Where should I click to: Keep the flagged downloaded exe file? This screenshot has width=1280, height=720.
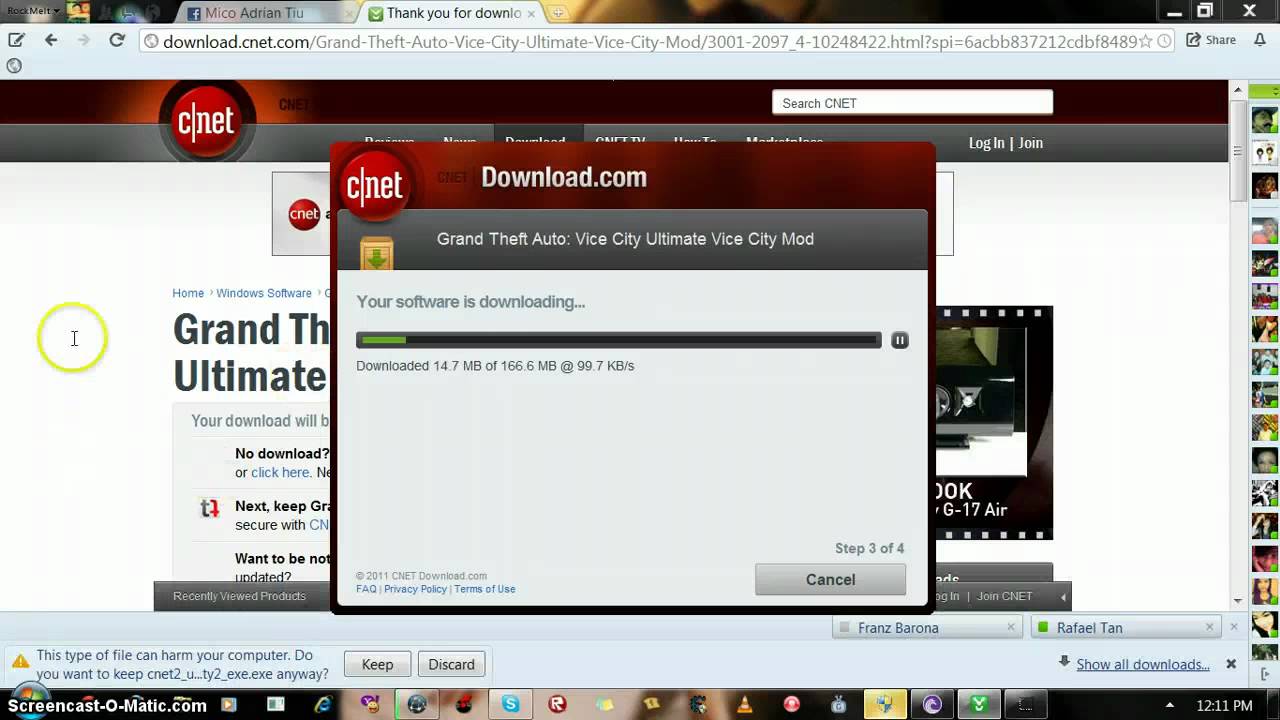click(x=377, y=664)
